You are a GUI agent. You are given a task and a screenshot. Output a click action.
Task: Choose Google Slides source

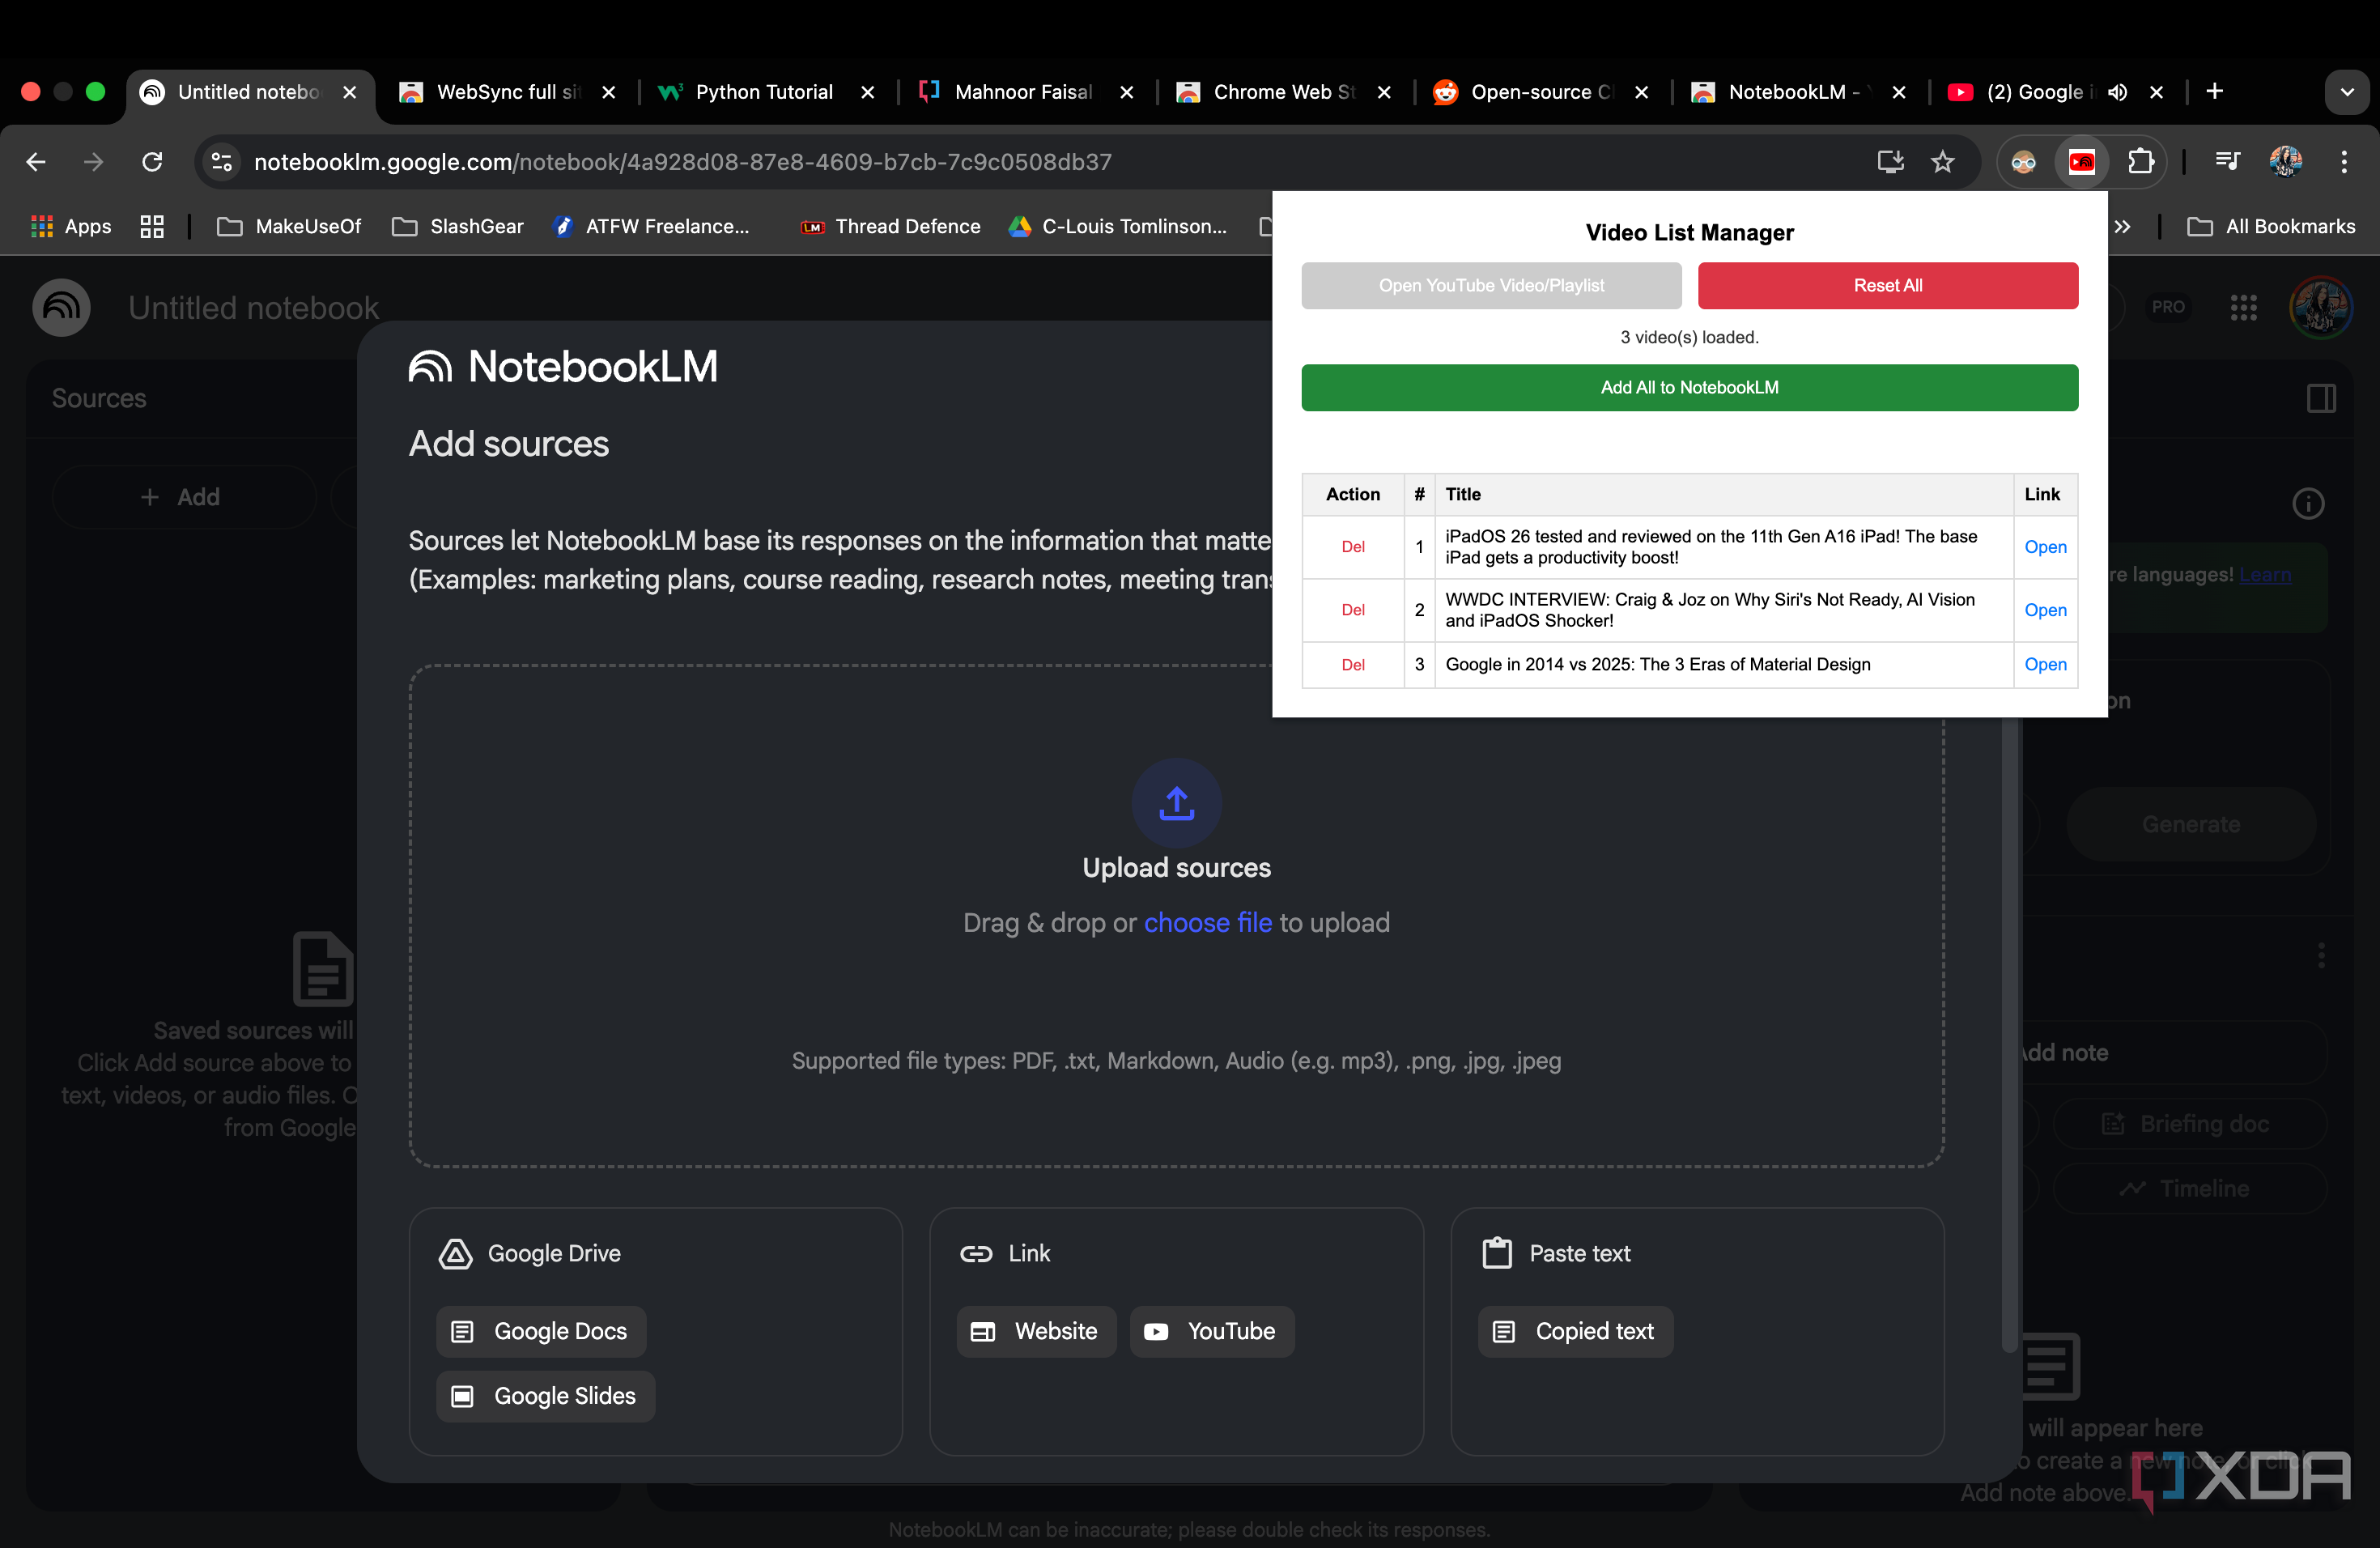(545, 1397)
